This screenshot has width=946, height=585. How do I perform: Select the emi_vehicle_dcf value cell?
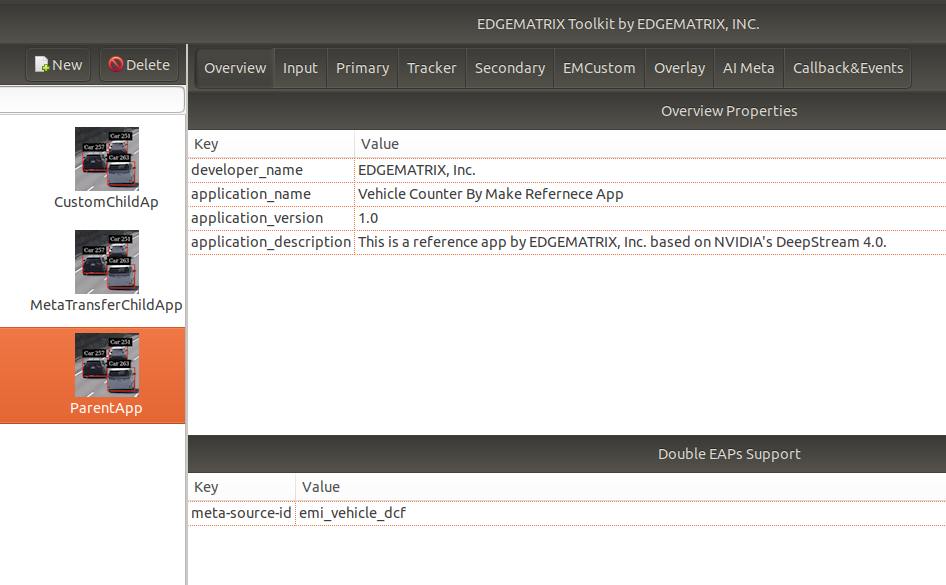tap(621, 513)
